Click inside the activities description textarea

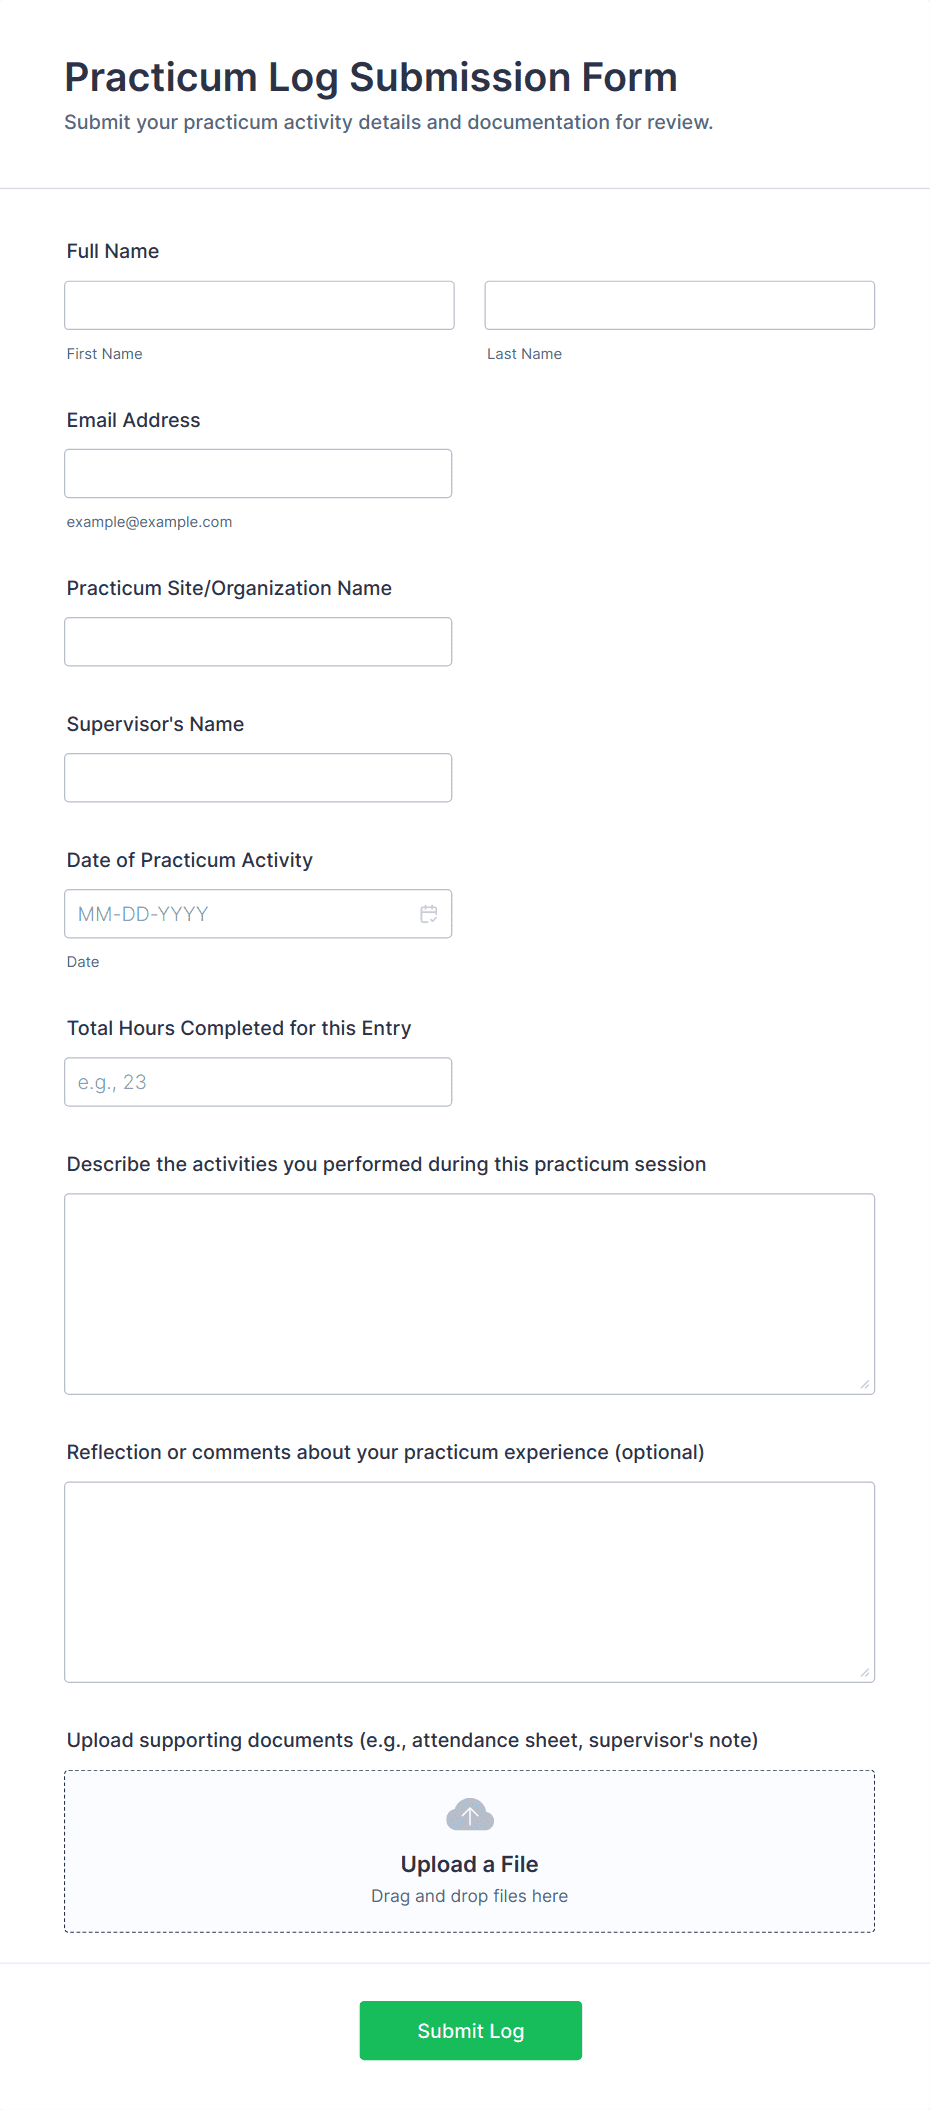coord(469,1293)
